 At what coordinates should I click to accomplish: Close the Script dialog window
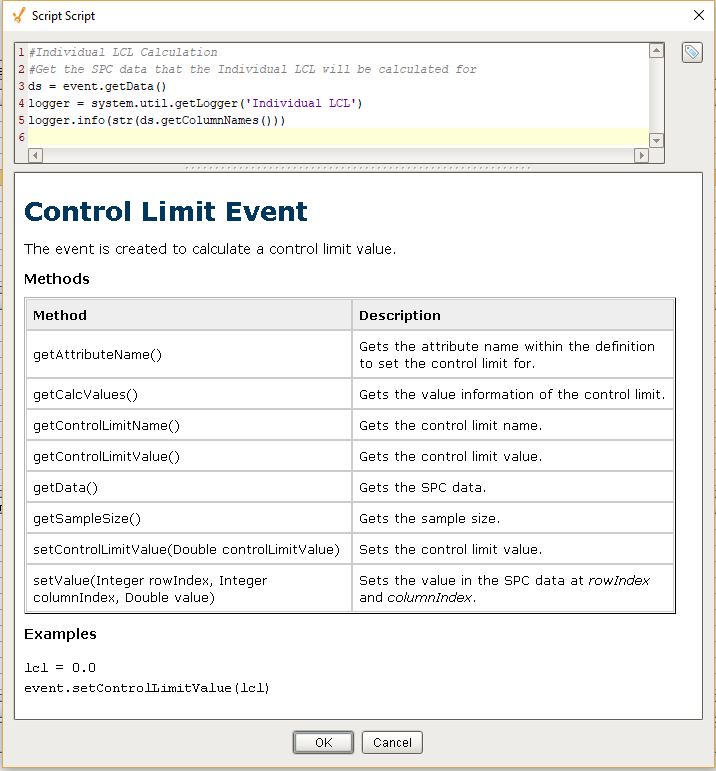[697, 15]
